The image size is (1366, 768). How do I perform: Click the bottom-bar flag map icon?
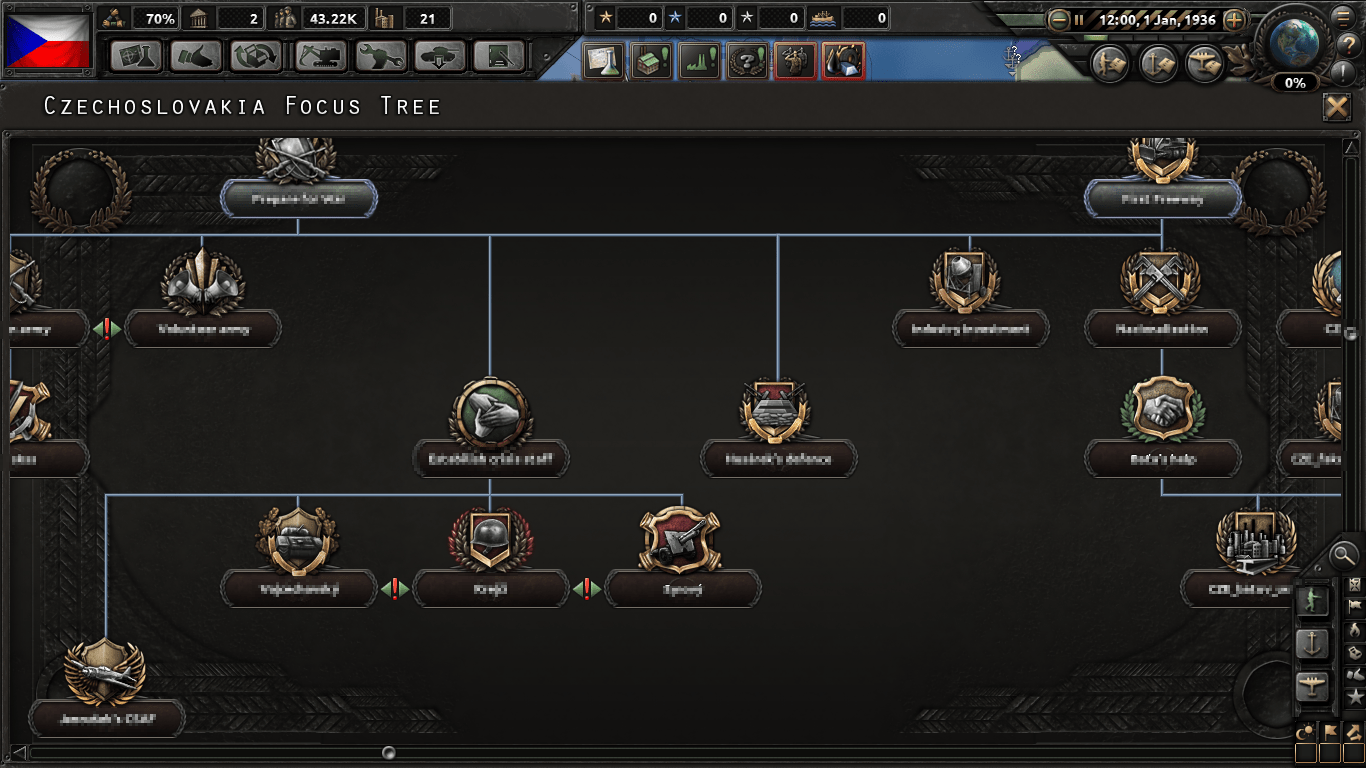click(x=1330, y=733)
